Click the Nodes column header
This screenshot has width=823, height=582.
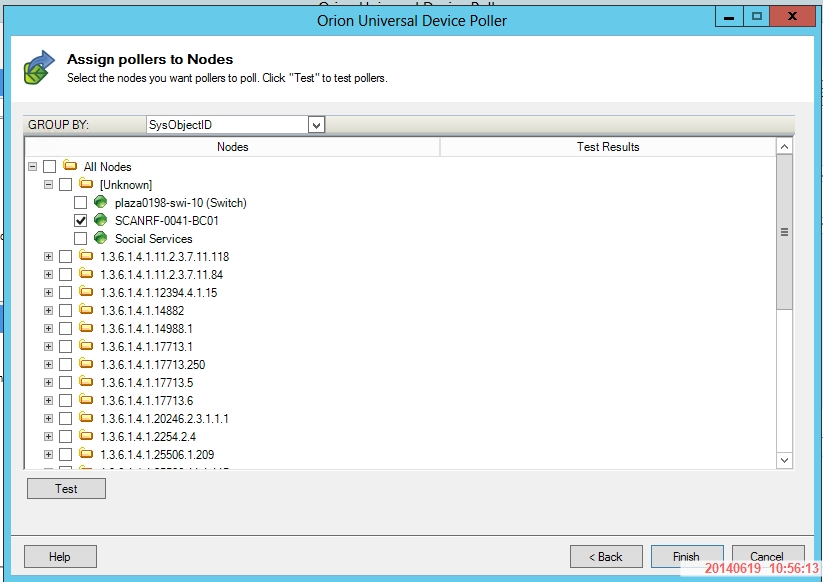tap(232, 146)
